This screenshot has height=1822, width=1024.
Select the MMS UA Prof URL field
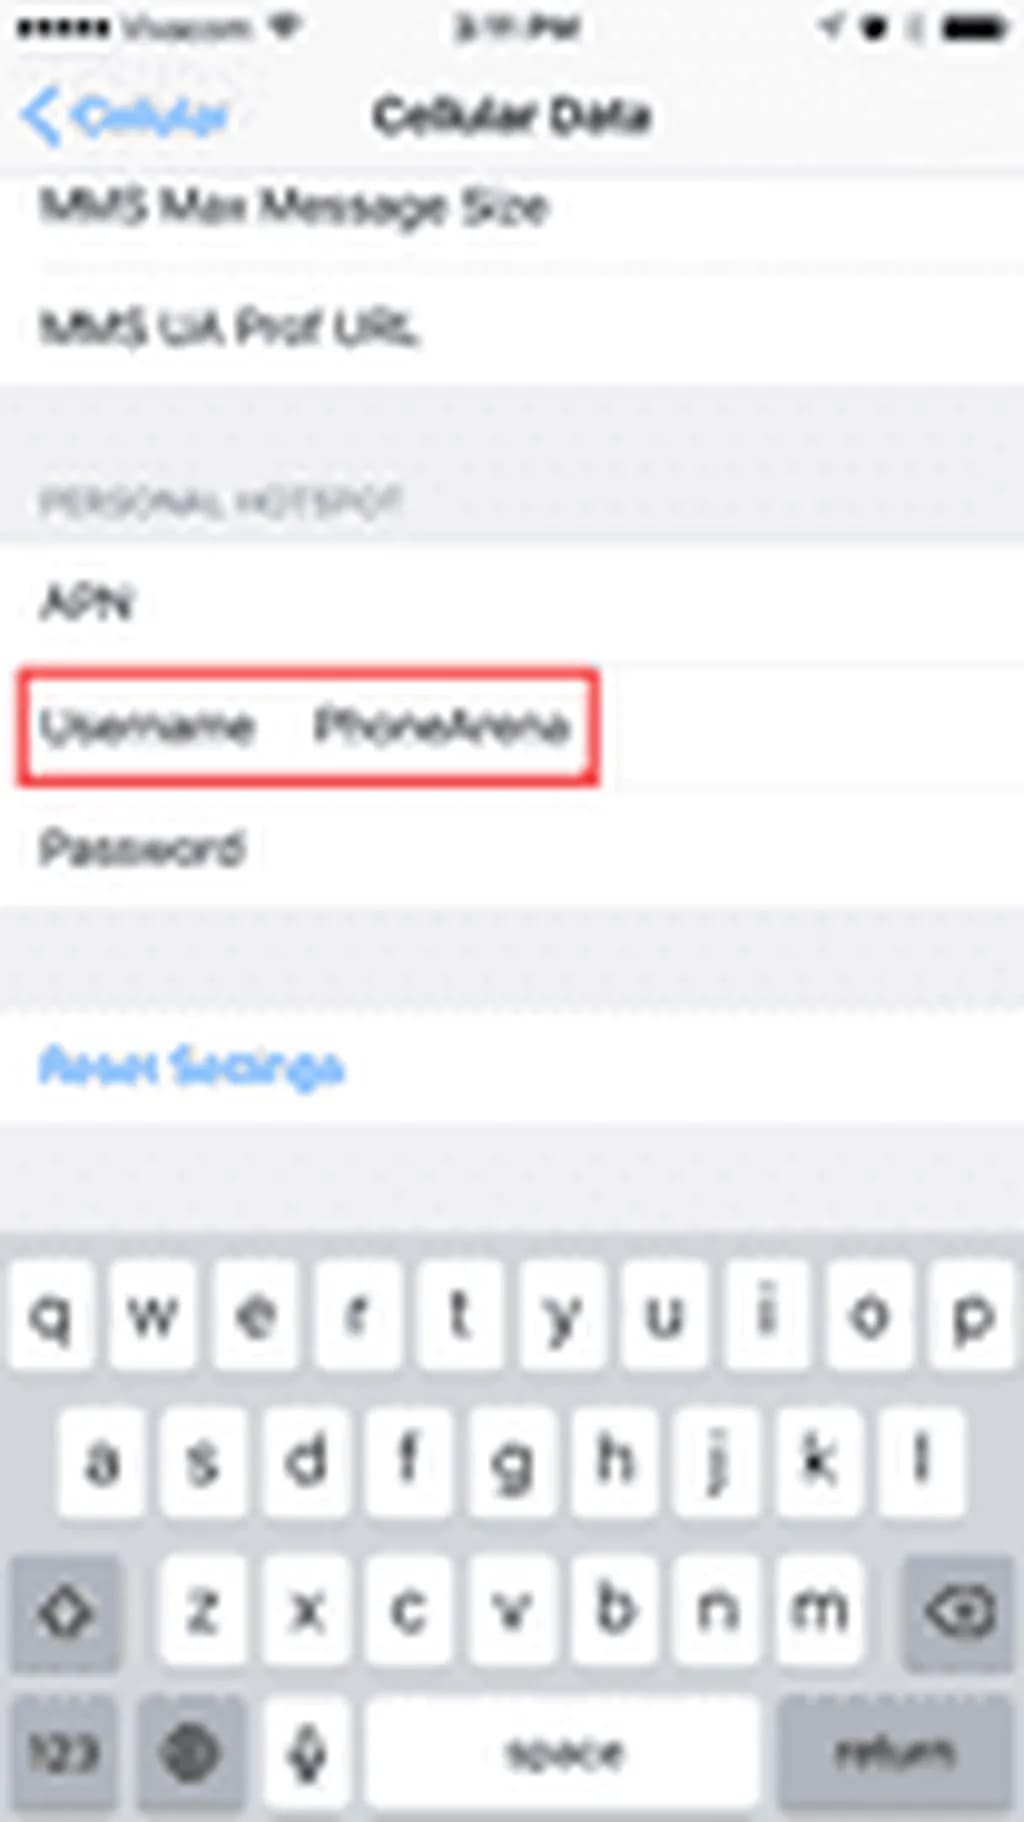(512, 327)
